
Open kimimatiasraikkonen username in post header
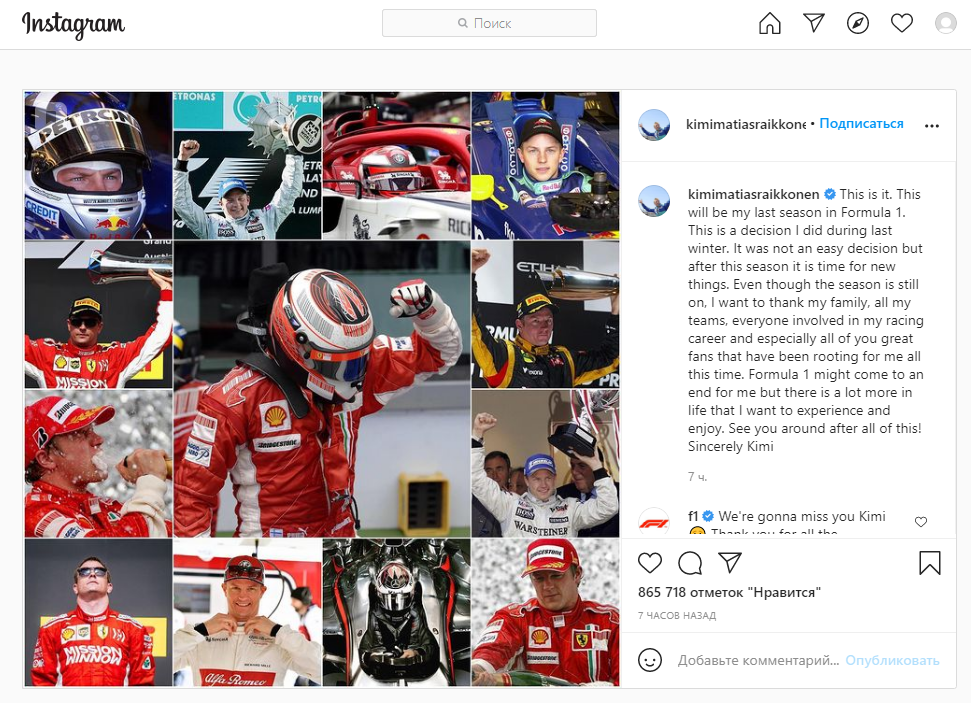pyautogui.click(x=746, y=124)
